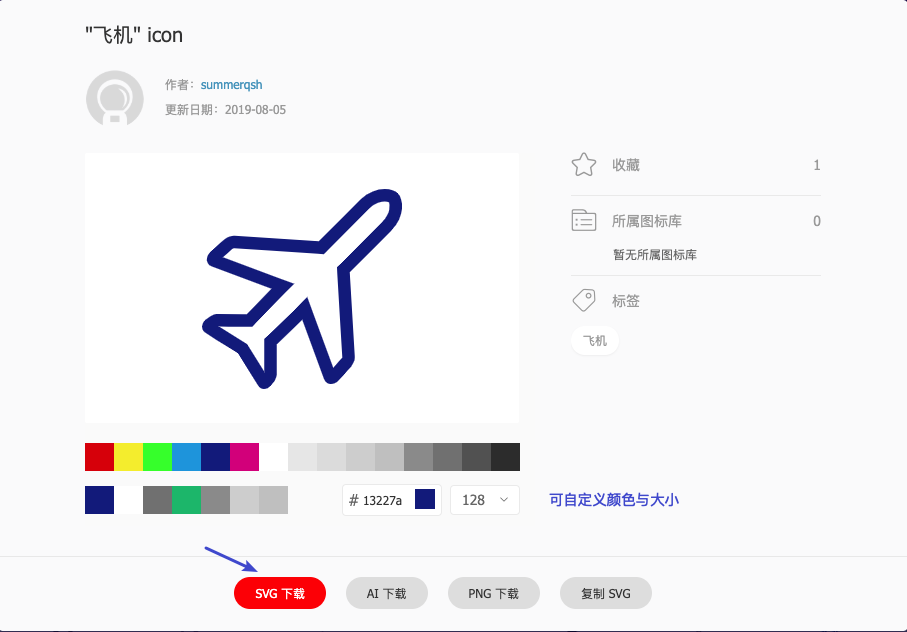
Task: Select the green color swatch
Action: (x=157, y=457)
